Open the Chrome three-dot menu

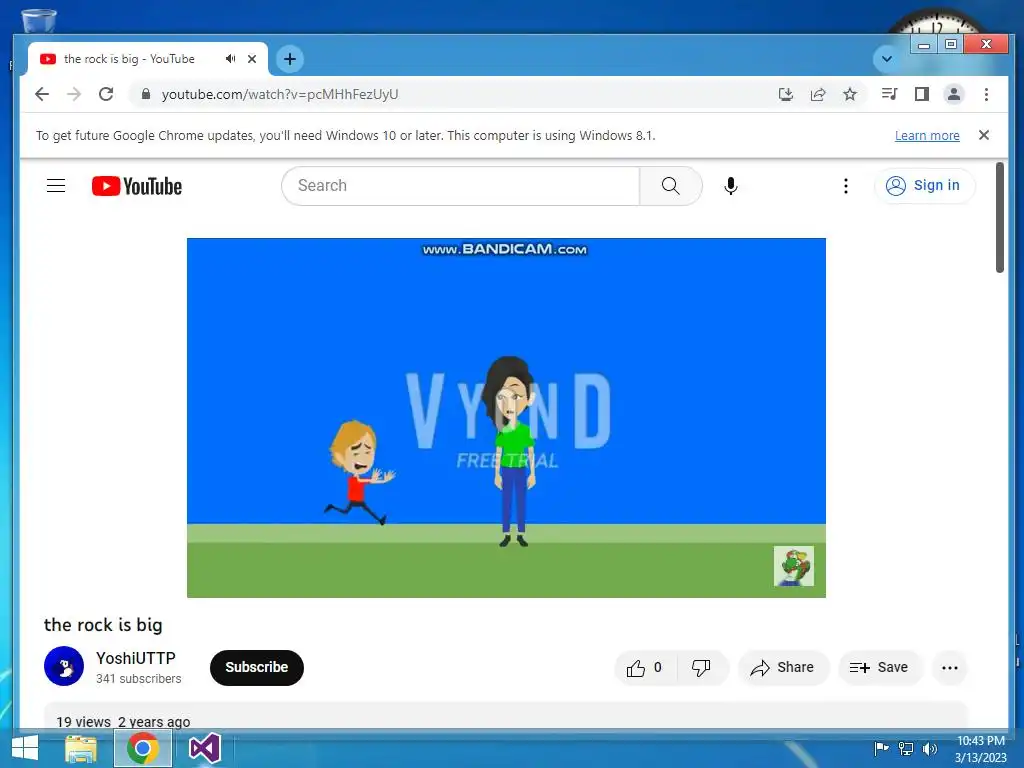tap(986, 94)
